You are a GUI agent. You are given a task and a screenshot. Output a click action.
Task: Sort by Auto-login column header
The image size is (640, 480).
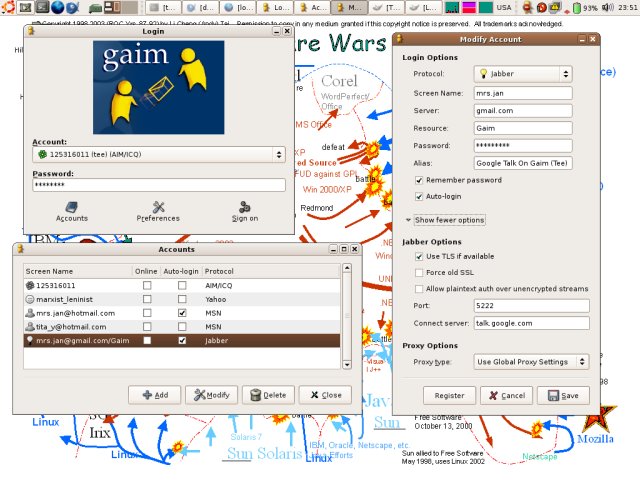point(181,271)
